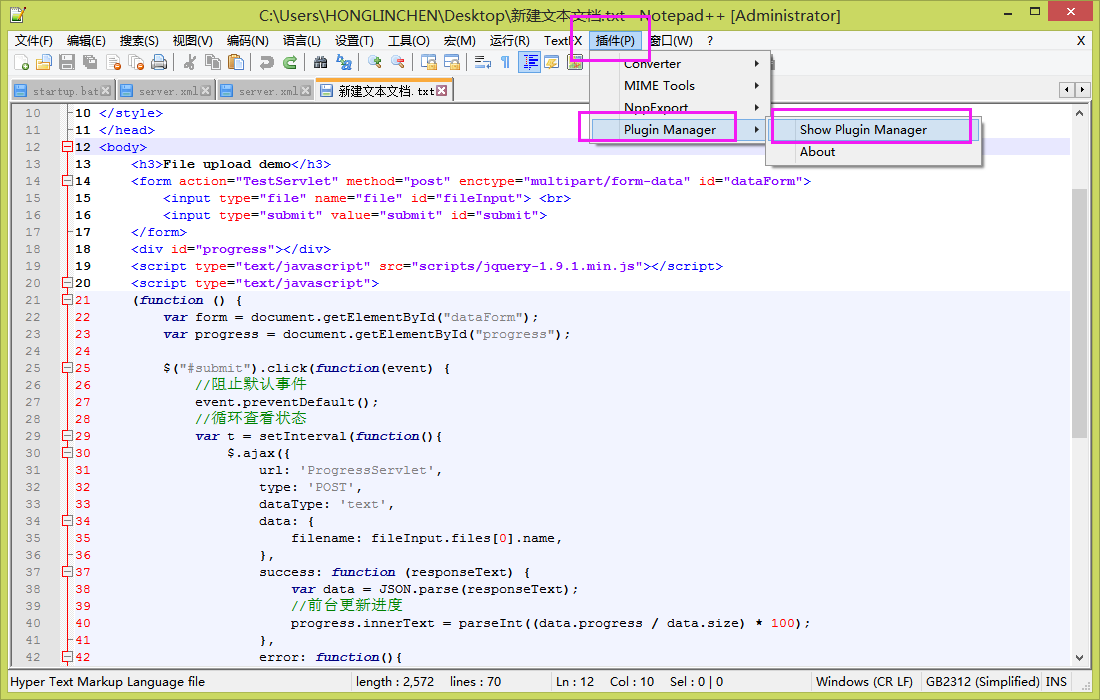1100x700 pixels.
Task: Expand the Converter submenu entry
Action: (x=680, y=64)
